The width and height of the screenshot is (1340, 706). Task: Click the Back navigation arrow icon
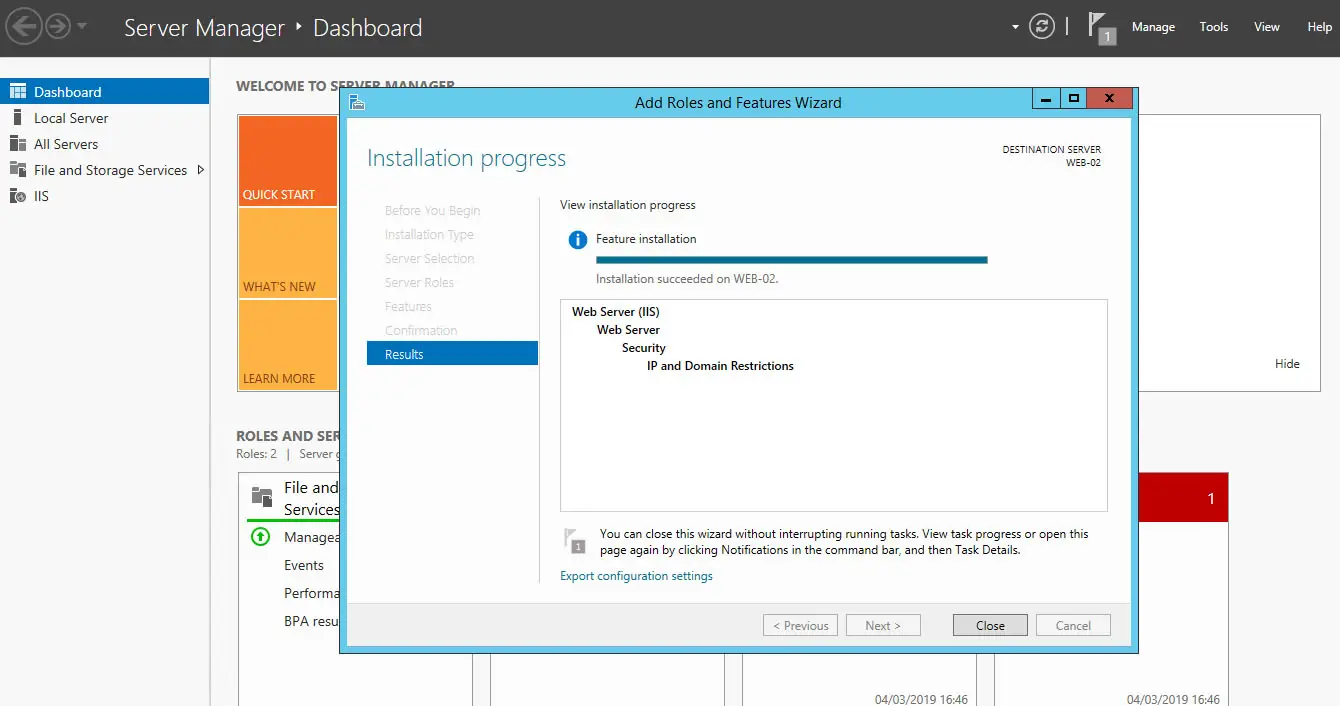click(24, 27)
